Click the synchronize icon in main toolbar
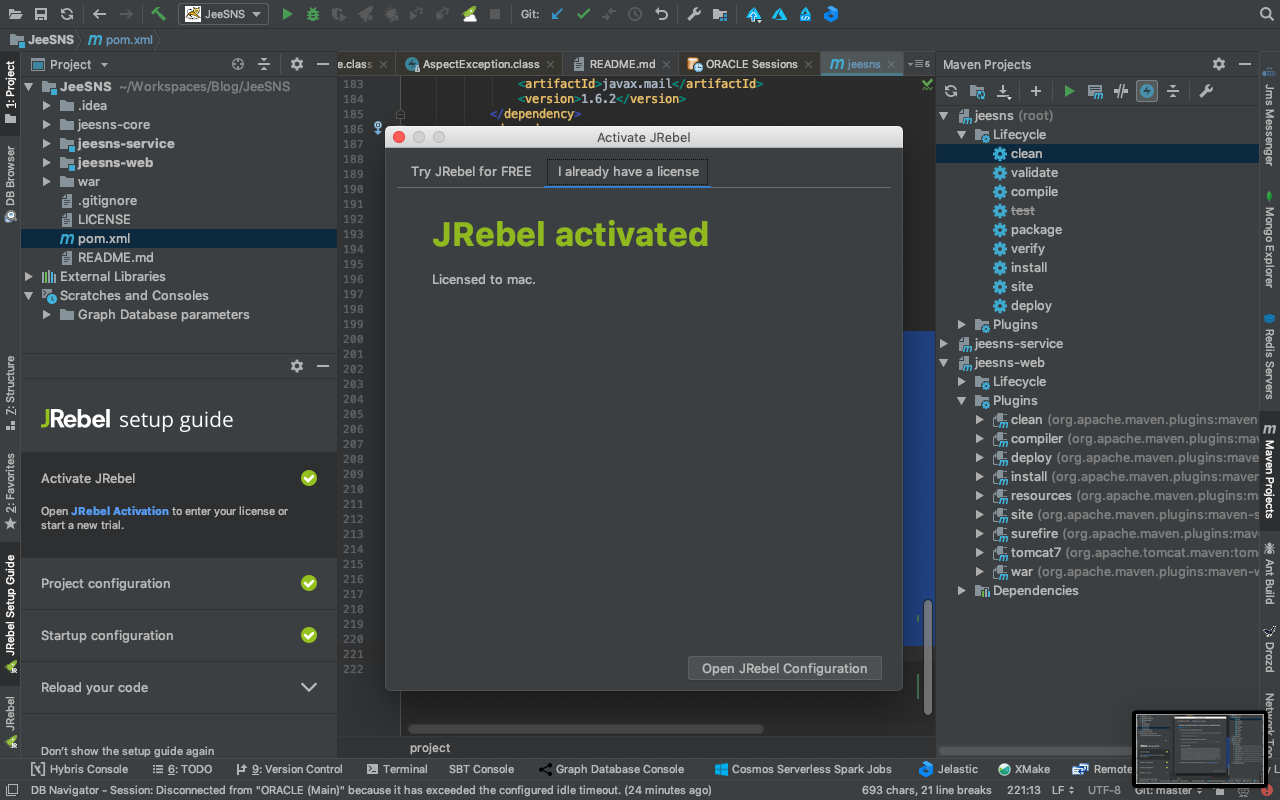Image resolution: width=1280 pixels, height=800 pixels. (x=66, y=14)
